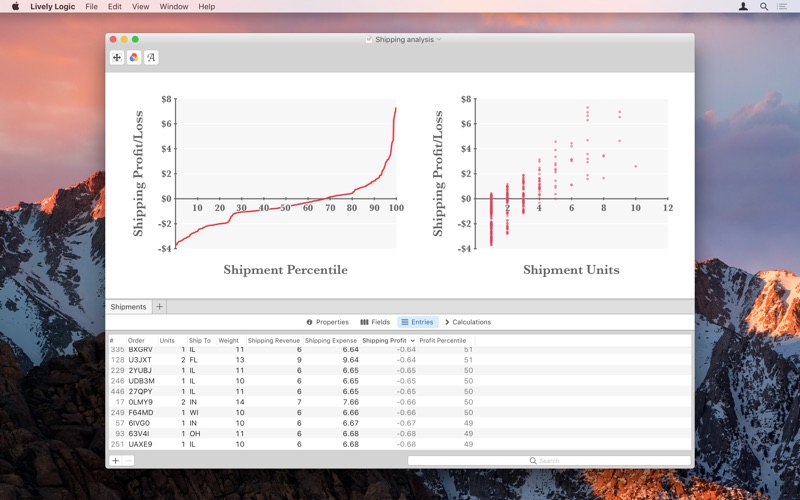This screenshot has height=500, width=800.
Task: Open the File menu
Action: (x=91, y=7)
